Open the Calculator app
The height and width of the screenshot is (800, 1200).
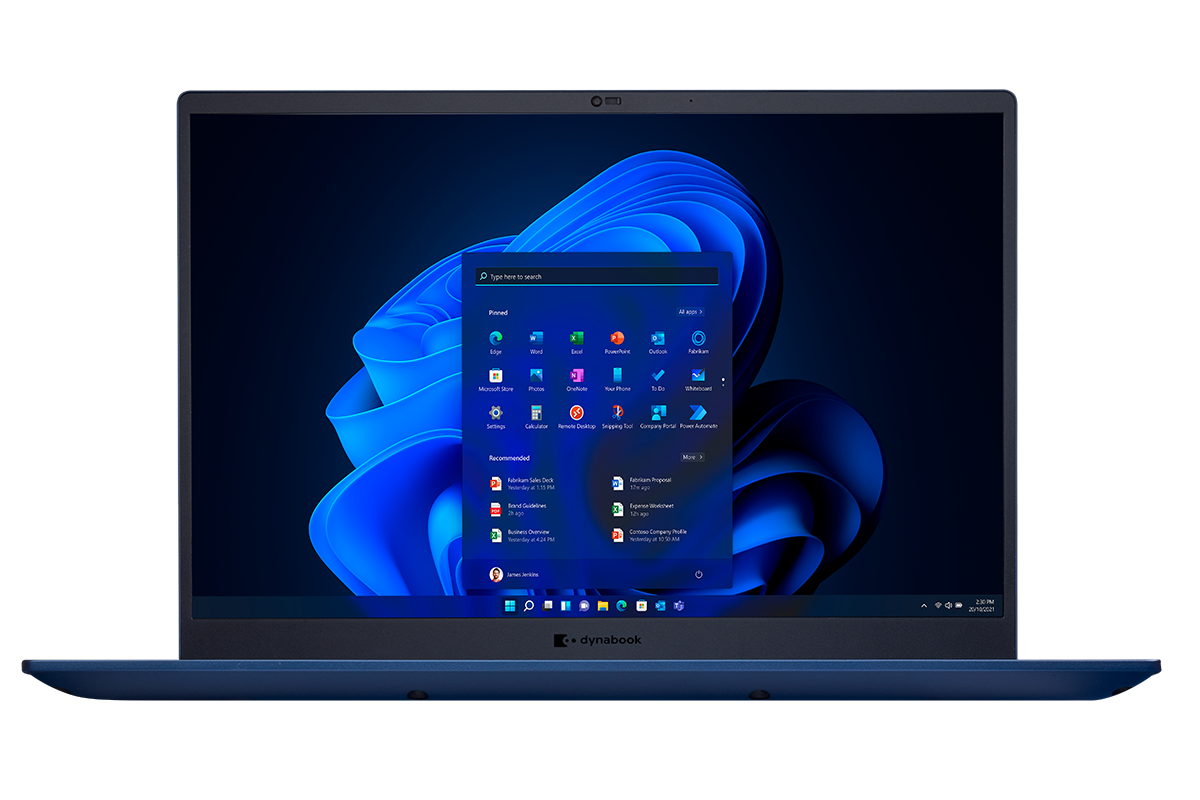click(536, 413)
